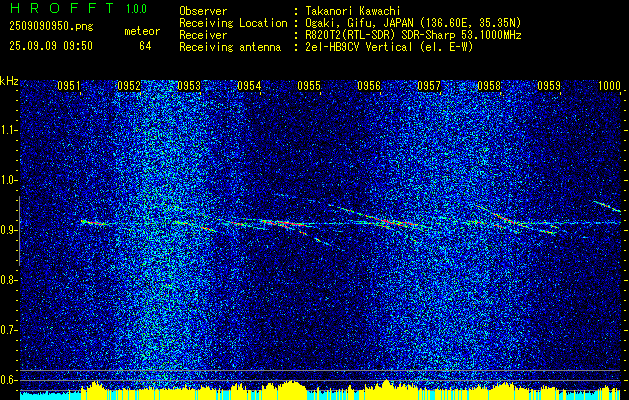Click the observer name Takanori Kawachi
Viewport: 629px width, 400px height.
pyautogui.click(x=353, y=11)
